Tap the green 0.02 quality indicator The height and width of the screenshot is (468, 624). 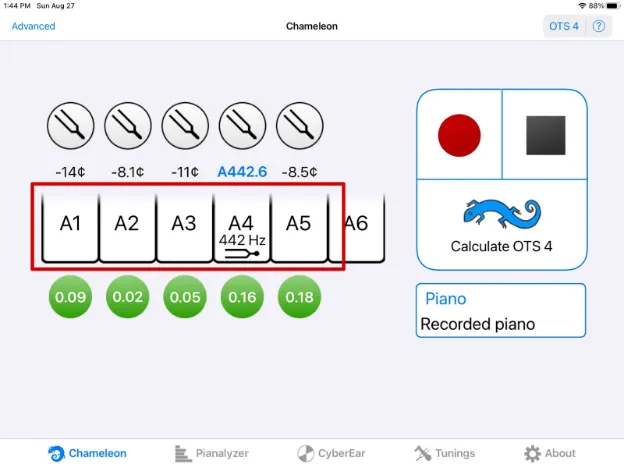128,297
